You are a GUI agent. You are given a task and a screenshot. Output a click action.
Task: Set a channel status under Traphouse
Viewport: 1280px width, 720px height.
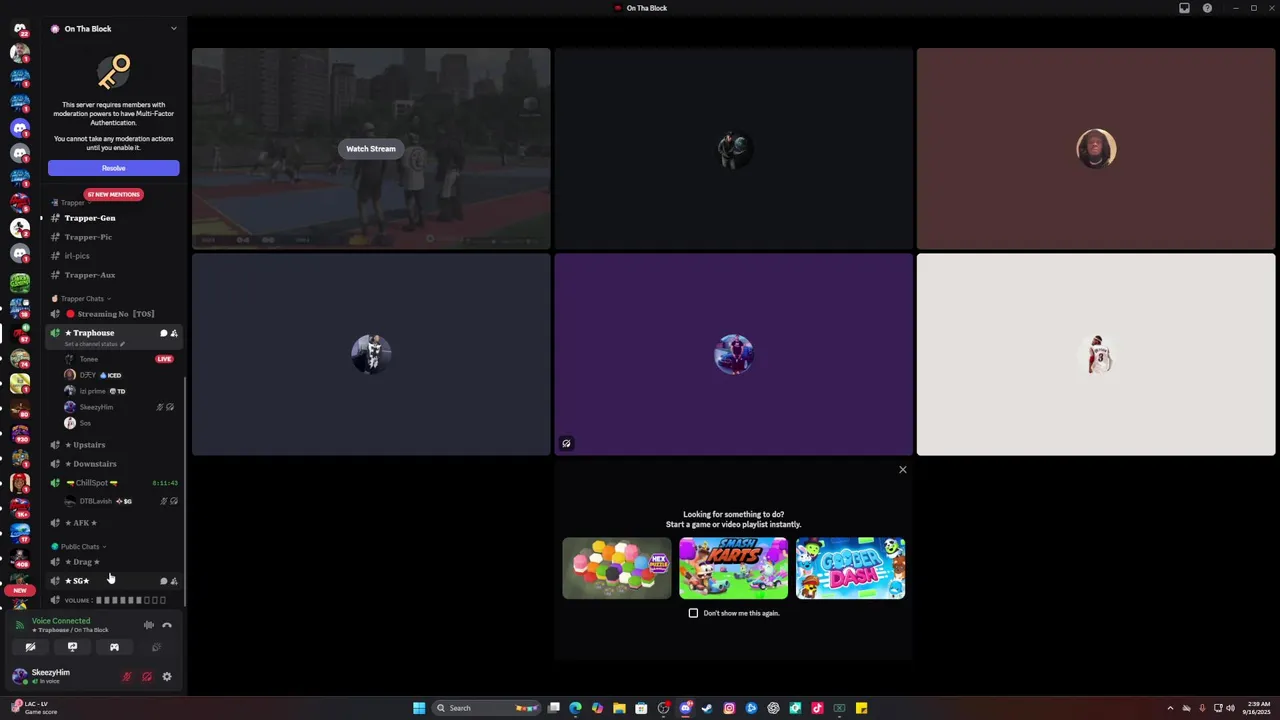(x=94, y=344)
